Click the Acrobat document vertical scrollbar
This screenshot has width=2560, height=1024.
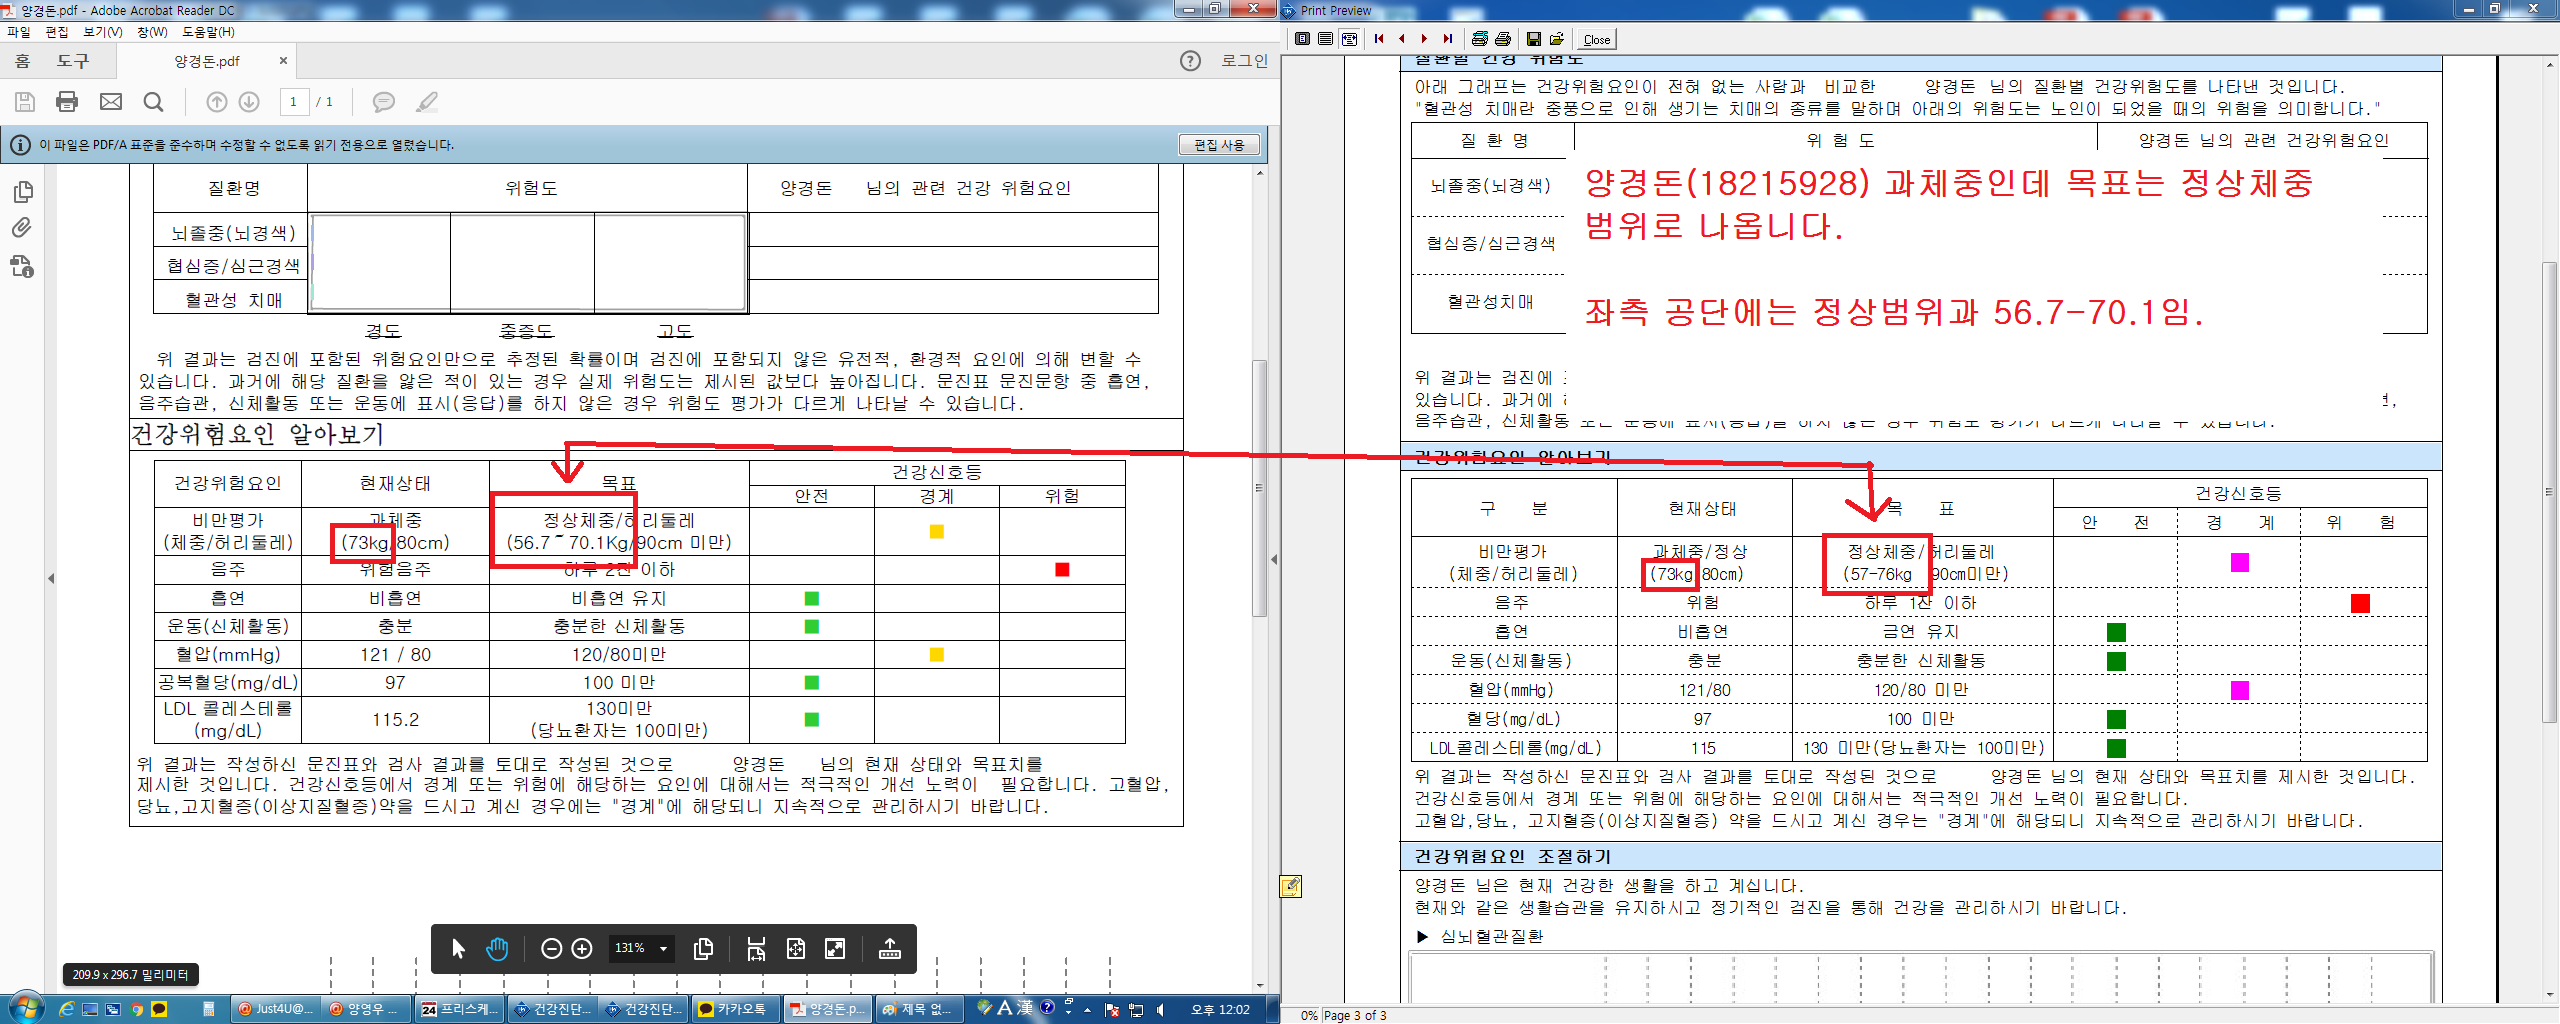coord(1260,576)
